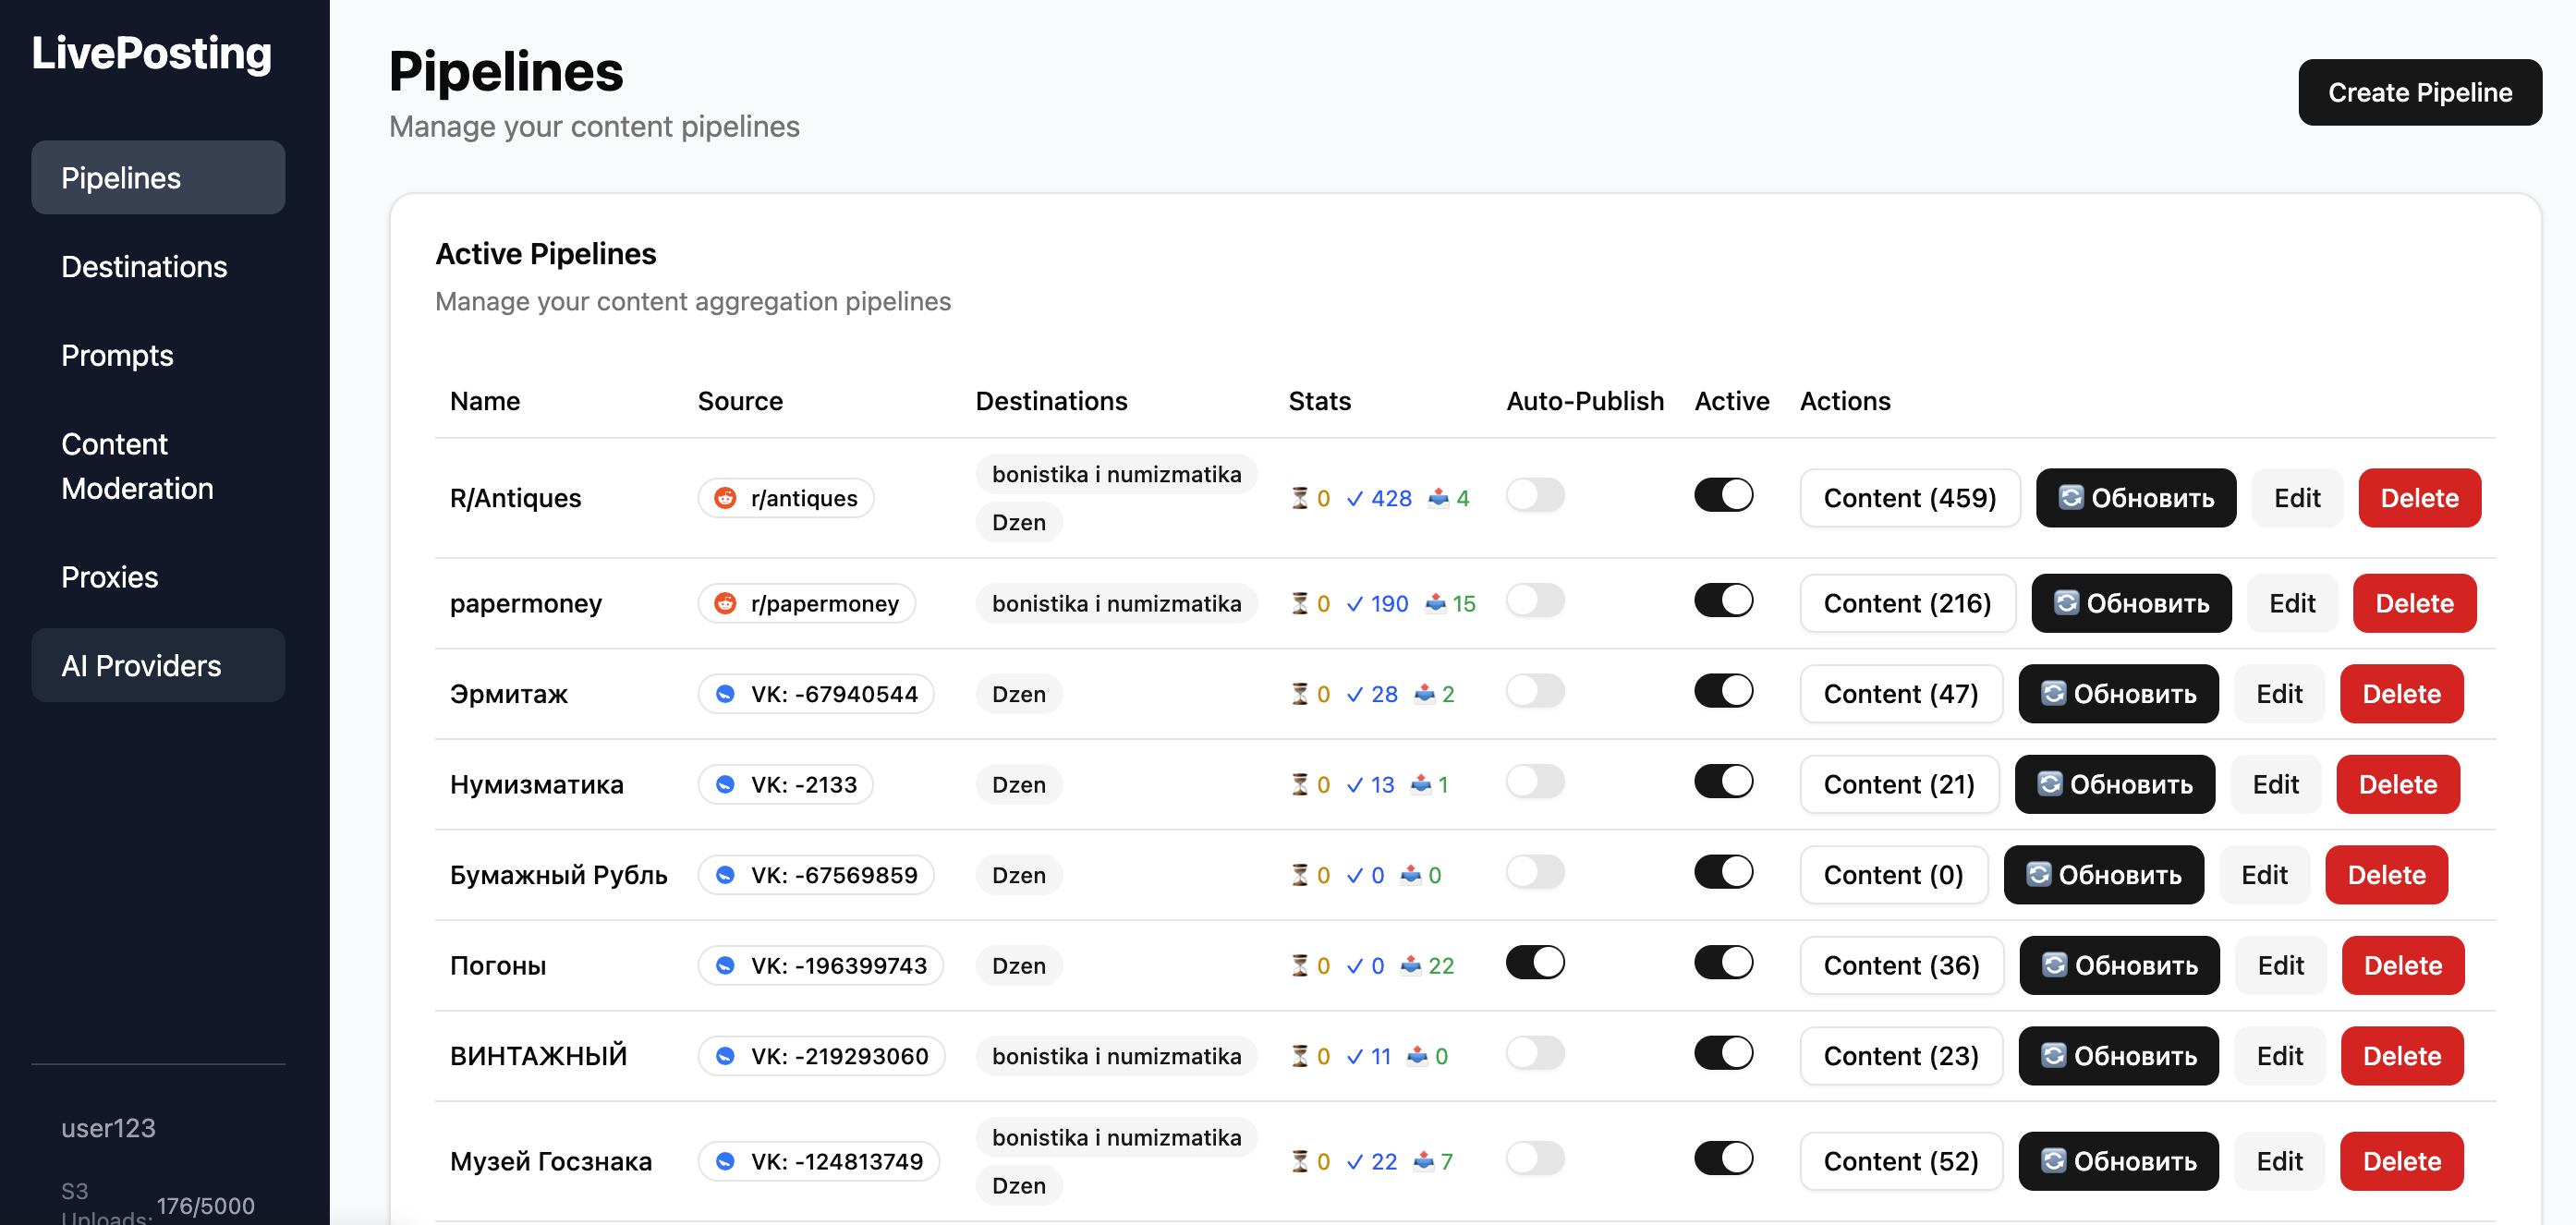Enable Auto-Publish for the R/Antiques pipeline
2576x1225 pixels.
pos(1534,495)
